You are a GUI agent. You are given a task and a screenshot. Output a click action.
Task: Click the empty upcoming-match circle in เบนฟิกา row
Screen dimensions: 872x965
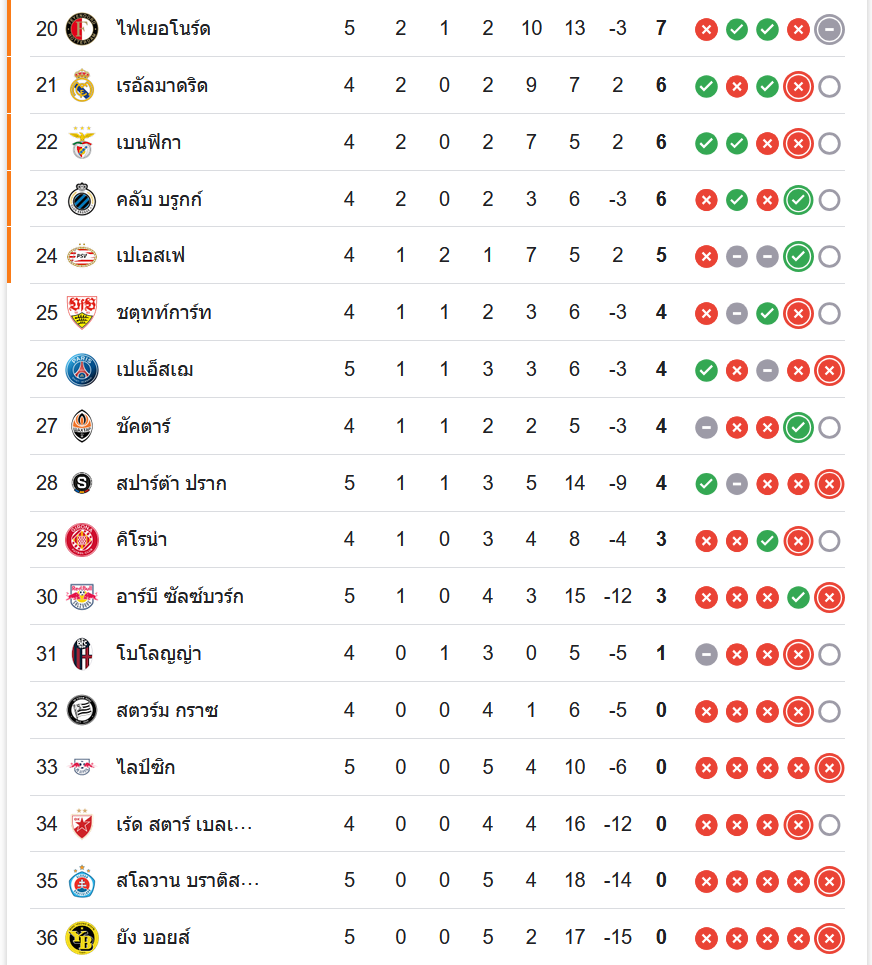point(829,143)
